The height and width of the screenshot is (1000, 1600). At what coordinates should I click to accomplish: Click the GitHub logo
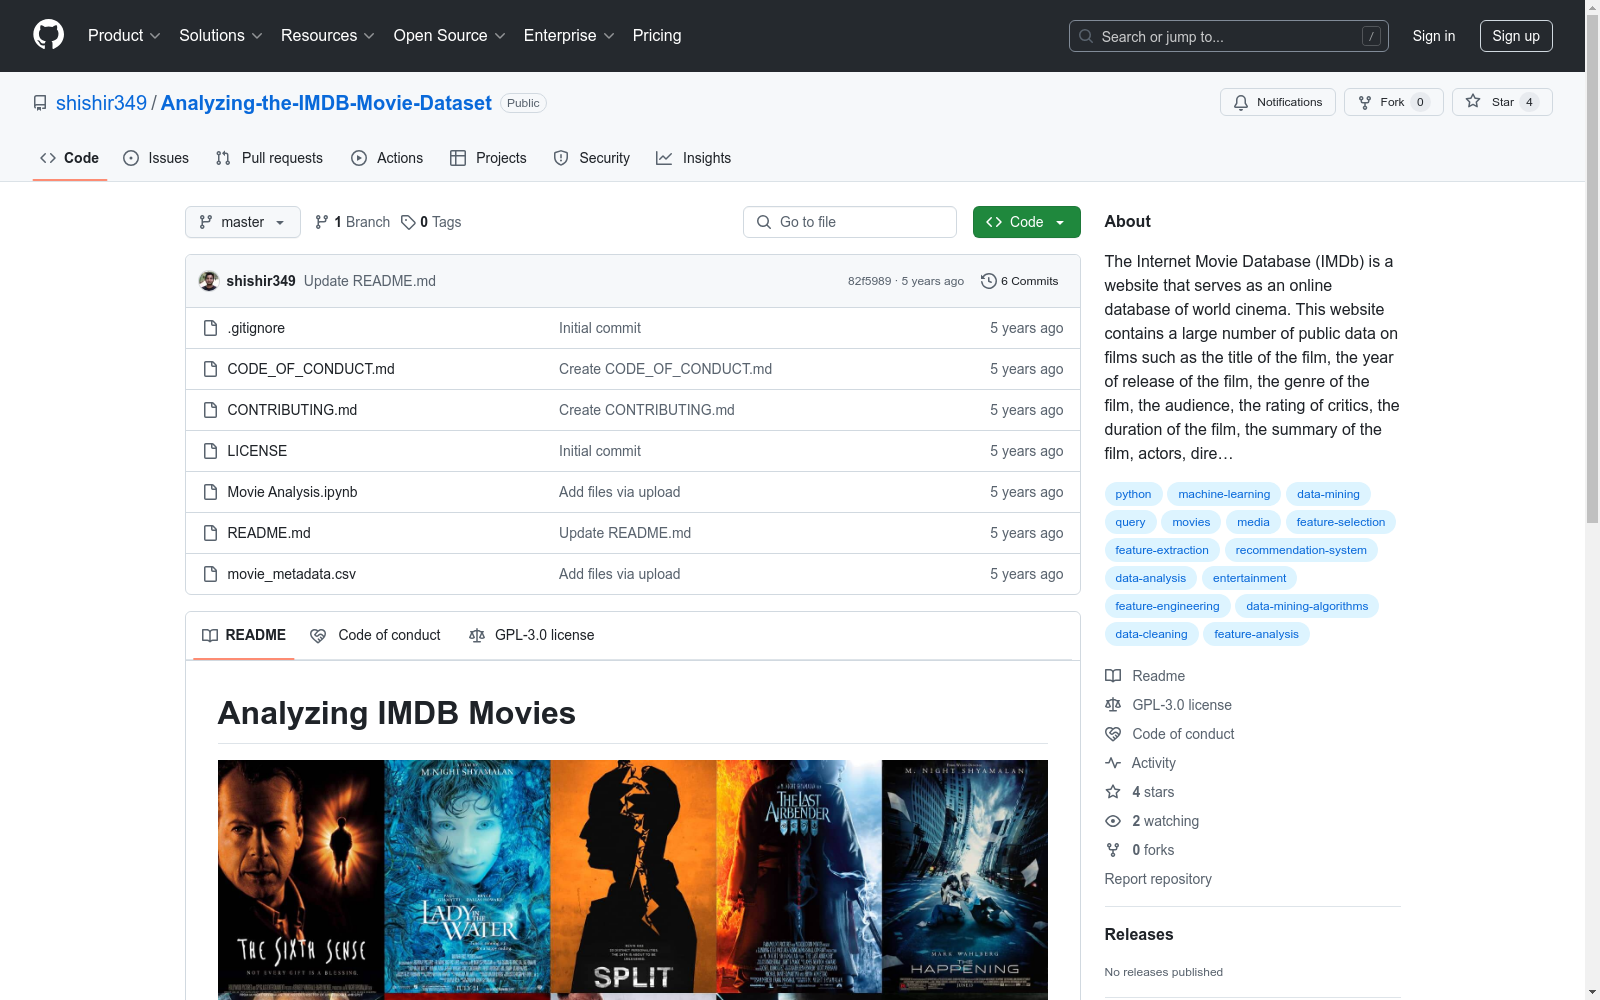pyautogui.click(x=48, y=35)
